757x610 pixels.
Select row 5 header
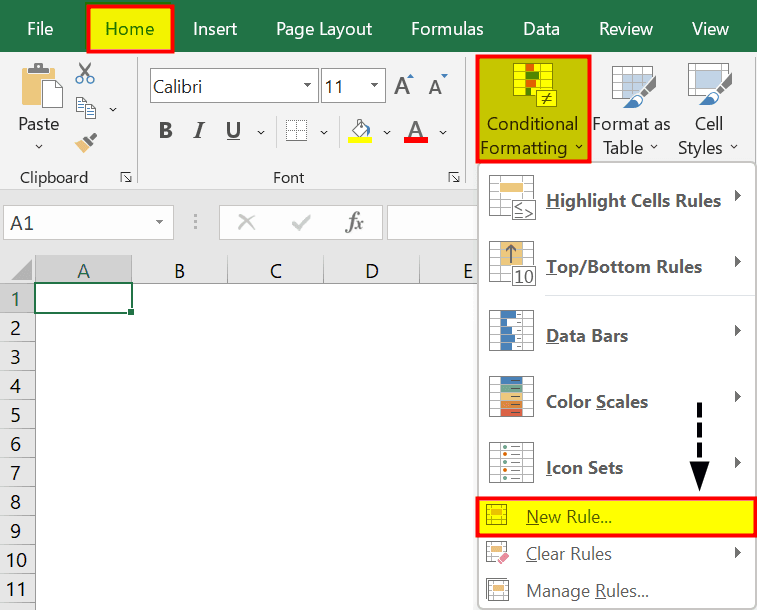point(17,415)
